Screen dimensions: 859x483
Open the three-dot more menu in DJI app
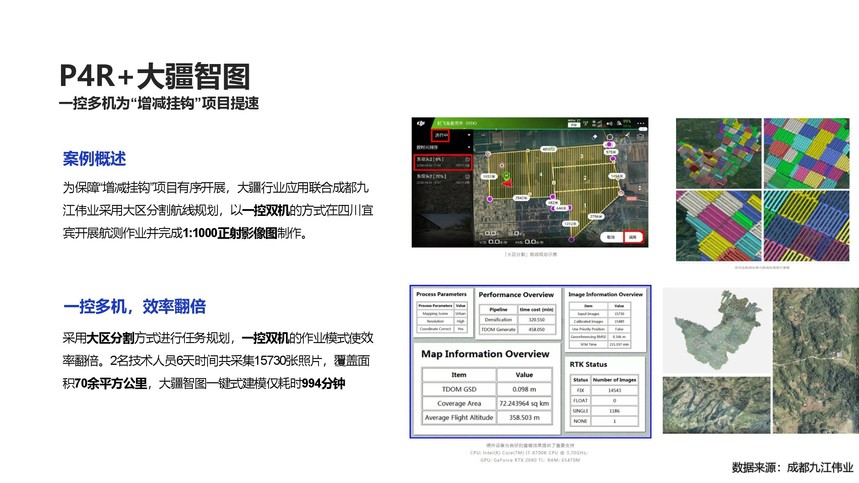point(640,123)
